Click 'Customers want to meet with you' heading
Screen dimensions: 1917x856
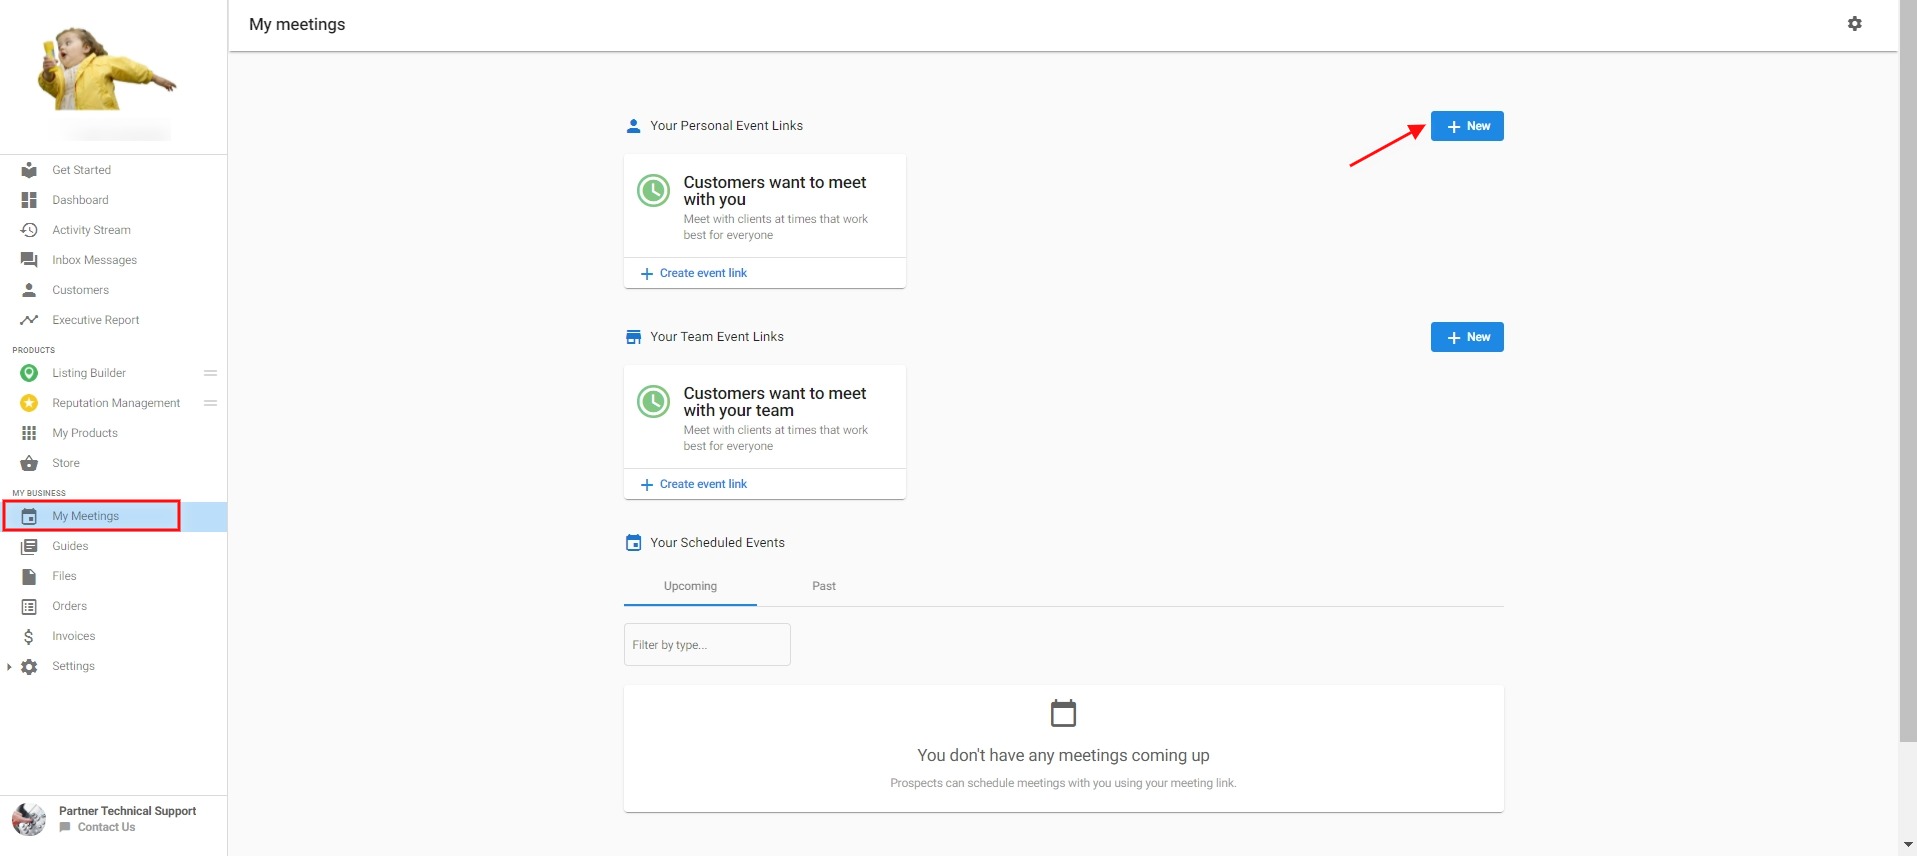point(775,191)
